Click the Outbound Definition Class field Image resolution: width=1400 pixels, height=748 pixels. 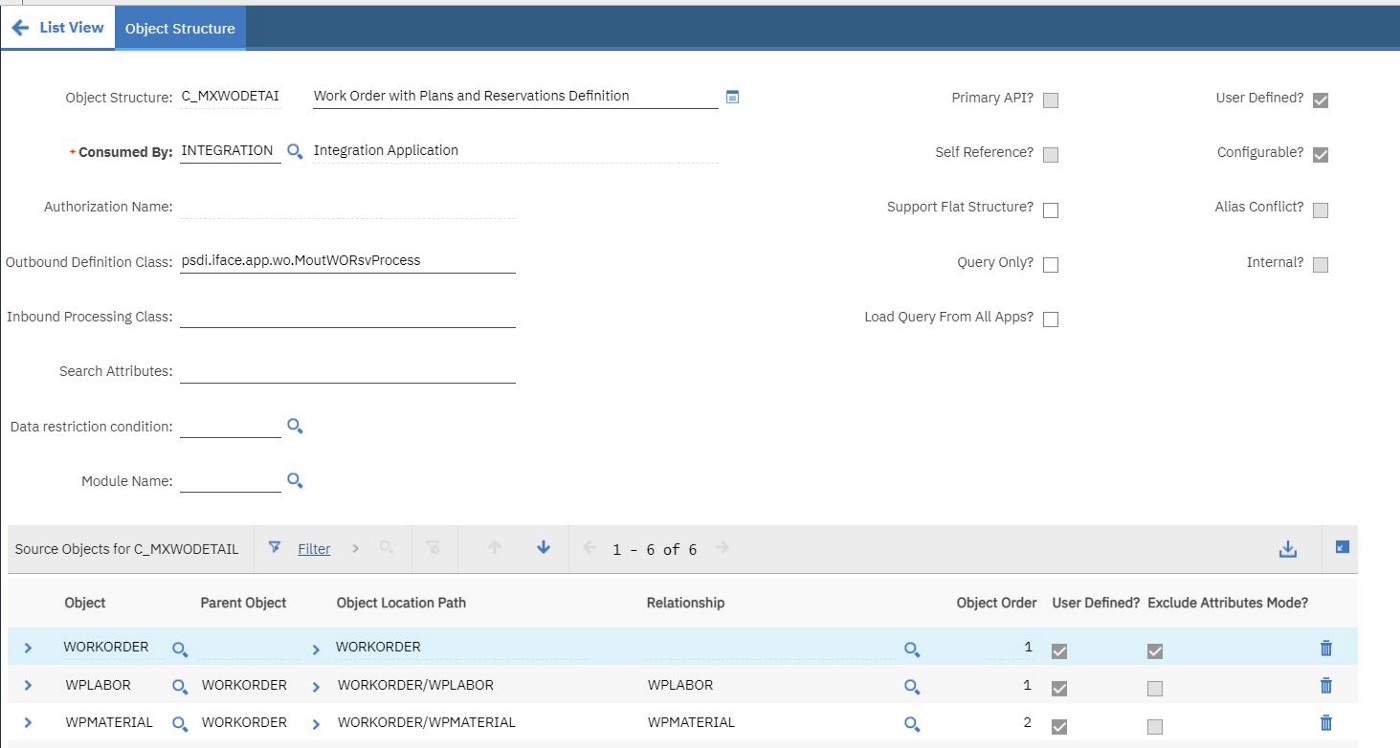(x=348, y=261)
